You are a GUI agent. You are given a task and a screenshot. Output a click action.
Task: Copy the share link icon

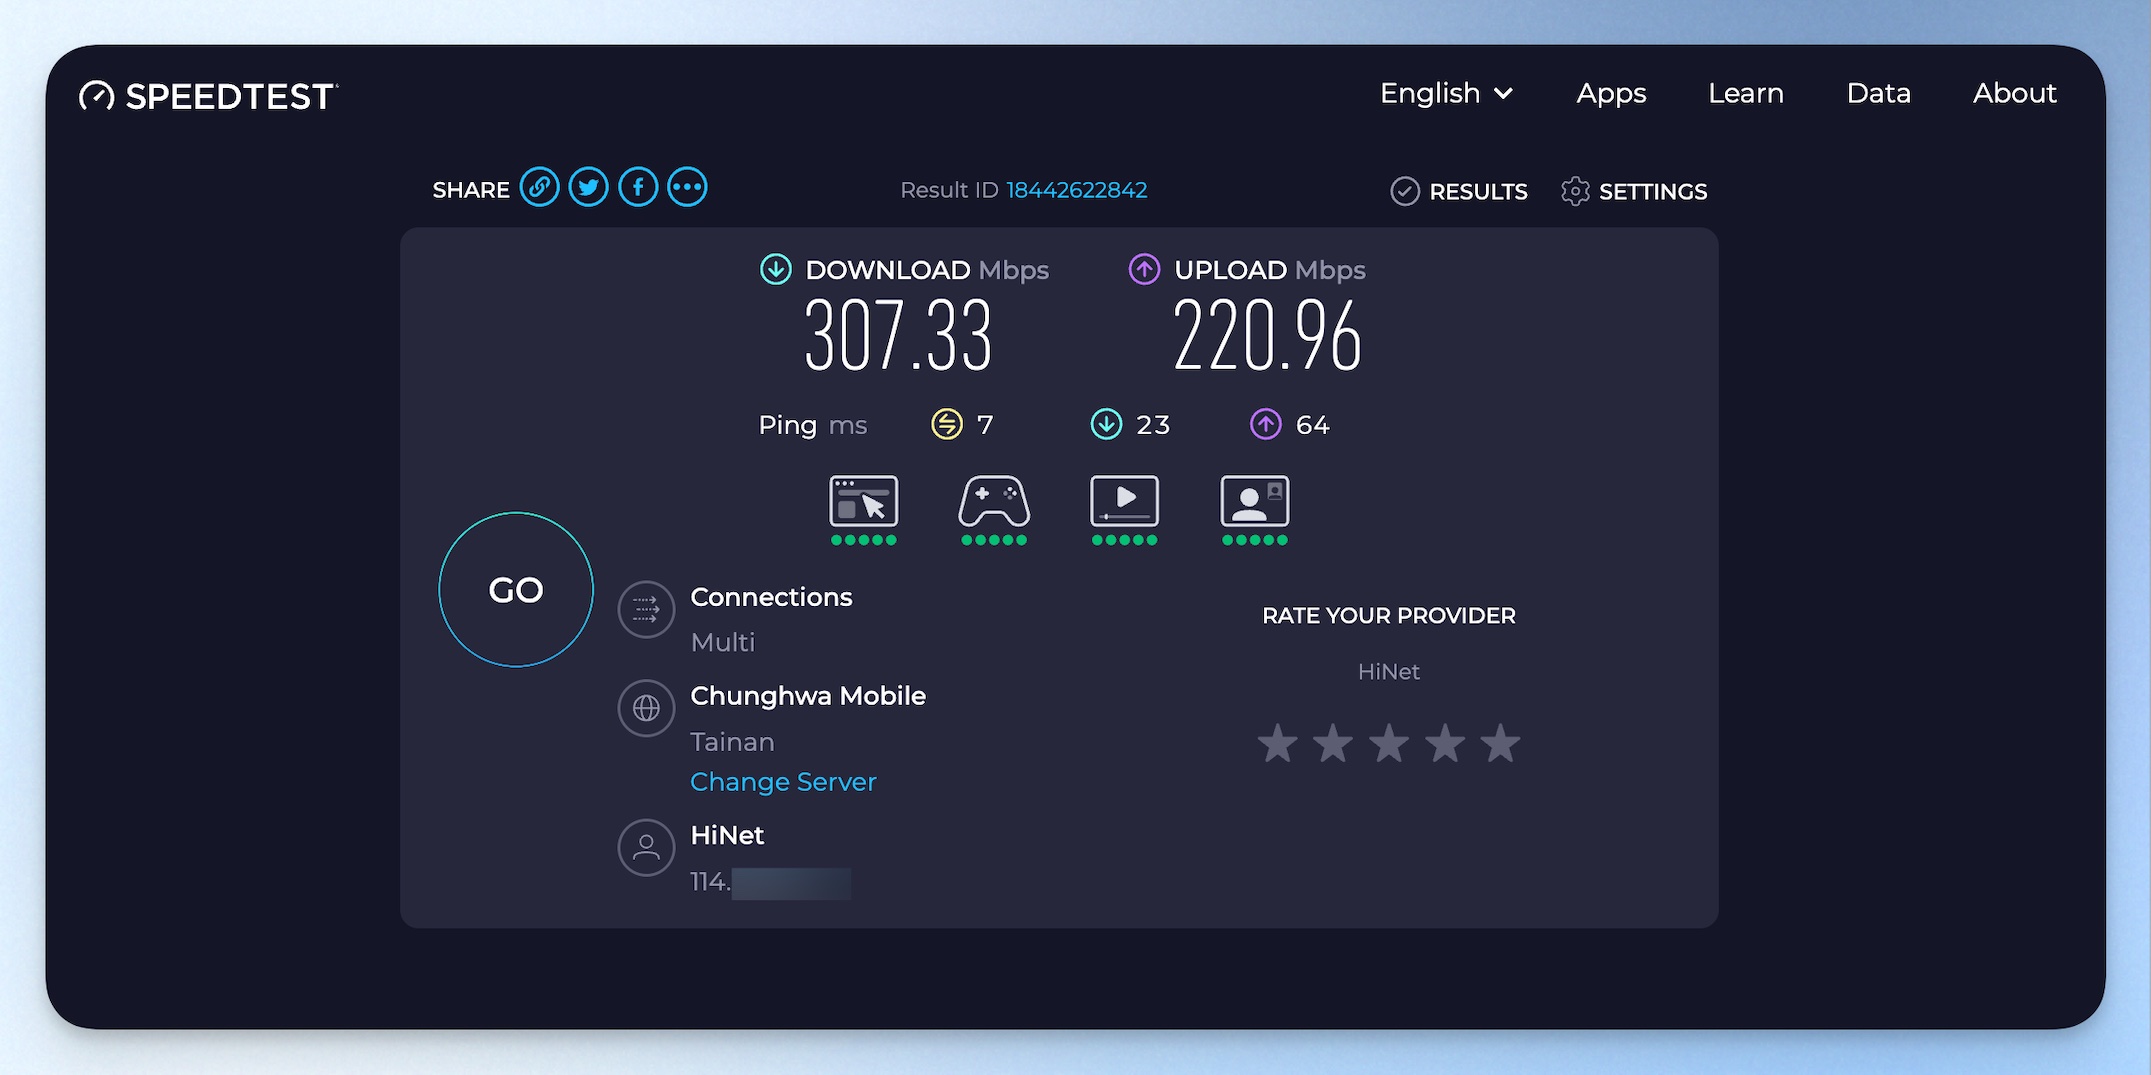(x=539, y=188)
